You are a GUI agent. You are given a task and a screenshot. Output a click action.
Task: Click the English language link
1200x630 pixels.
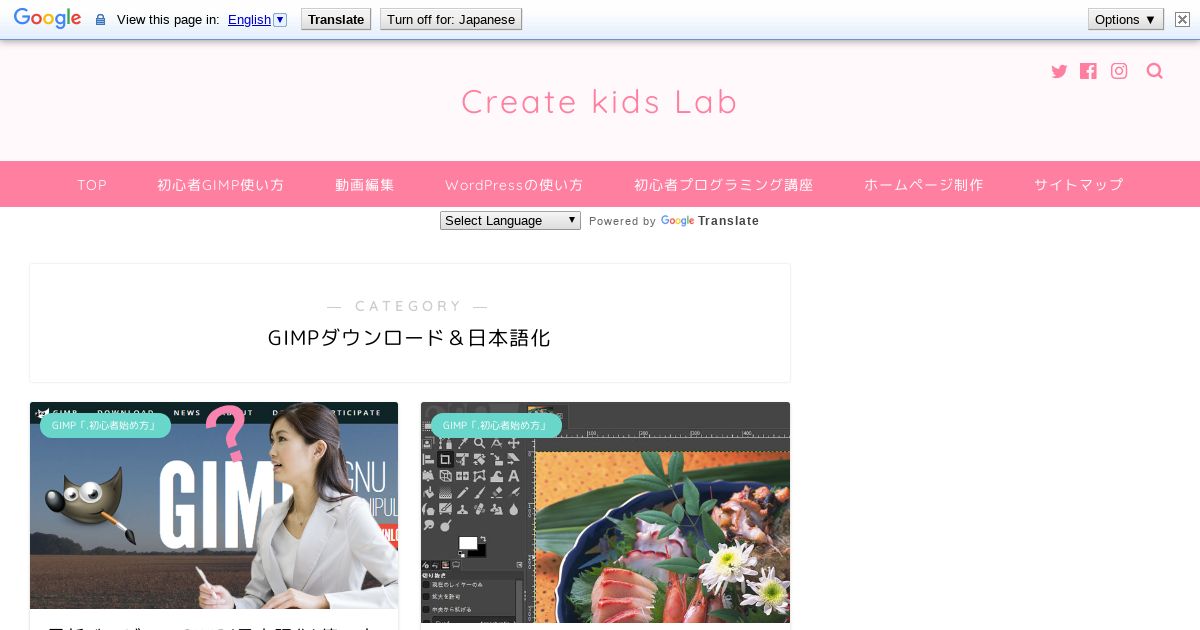pyautogui.click(x=249, y=19)
